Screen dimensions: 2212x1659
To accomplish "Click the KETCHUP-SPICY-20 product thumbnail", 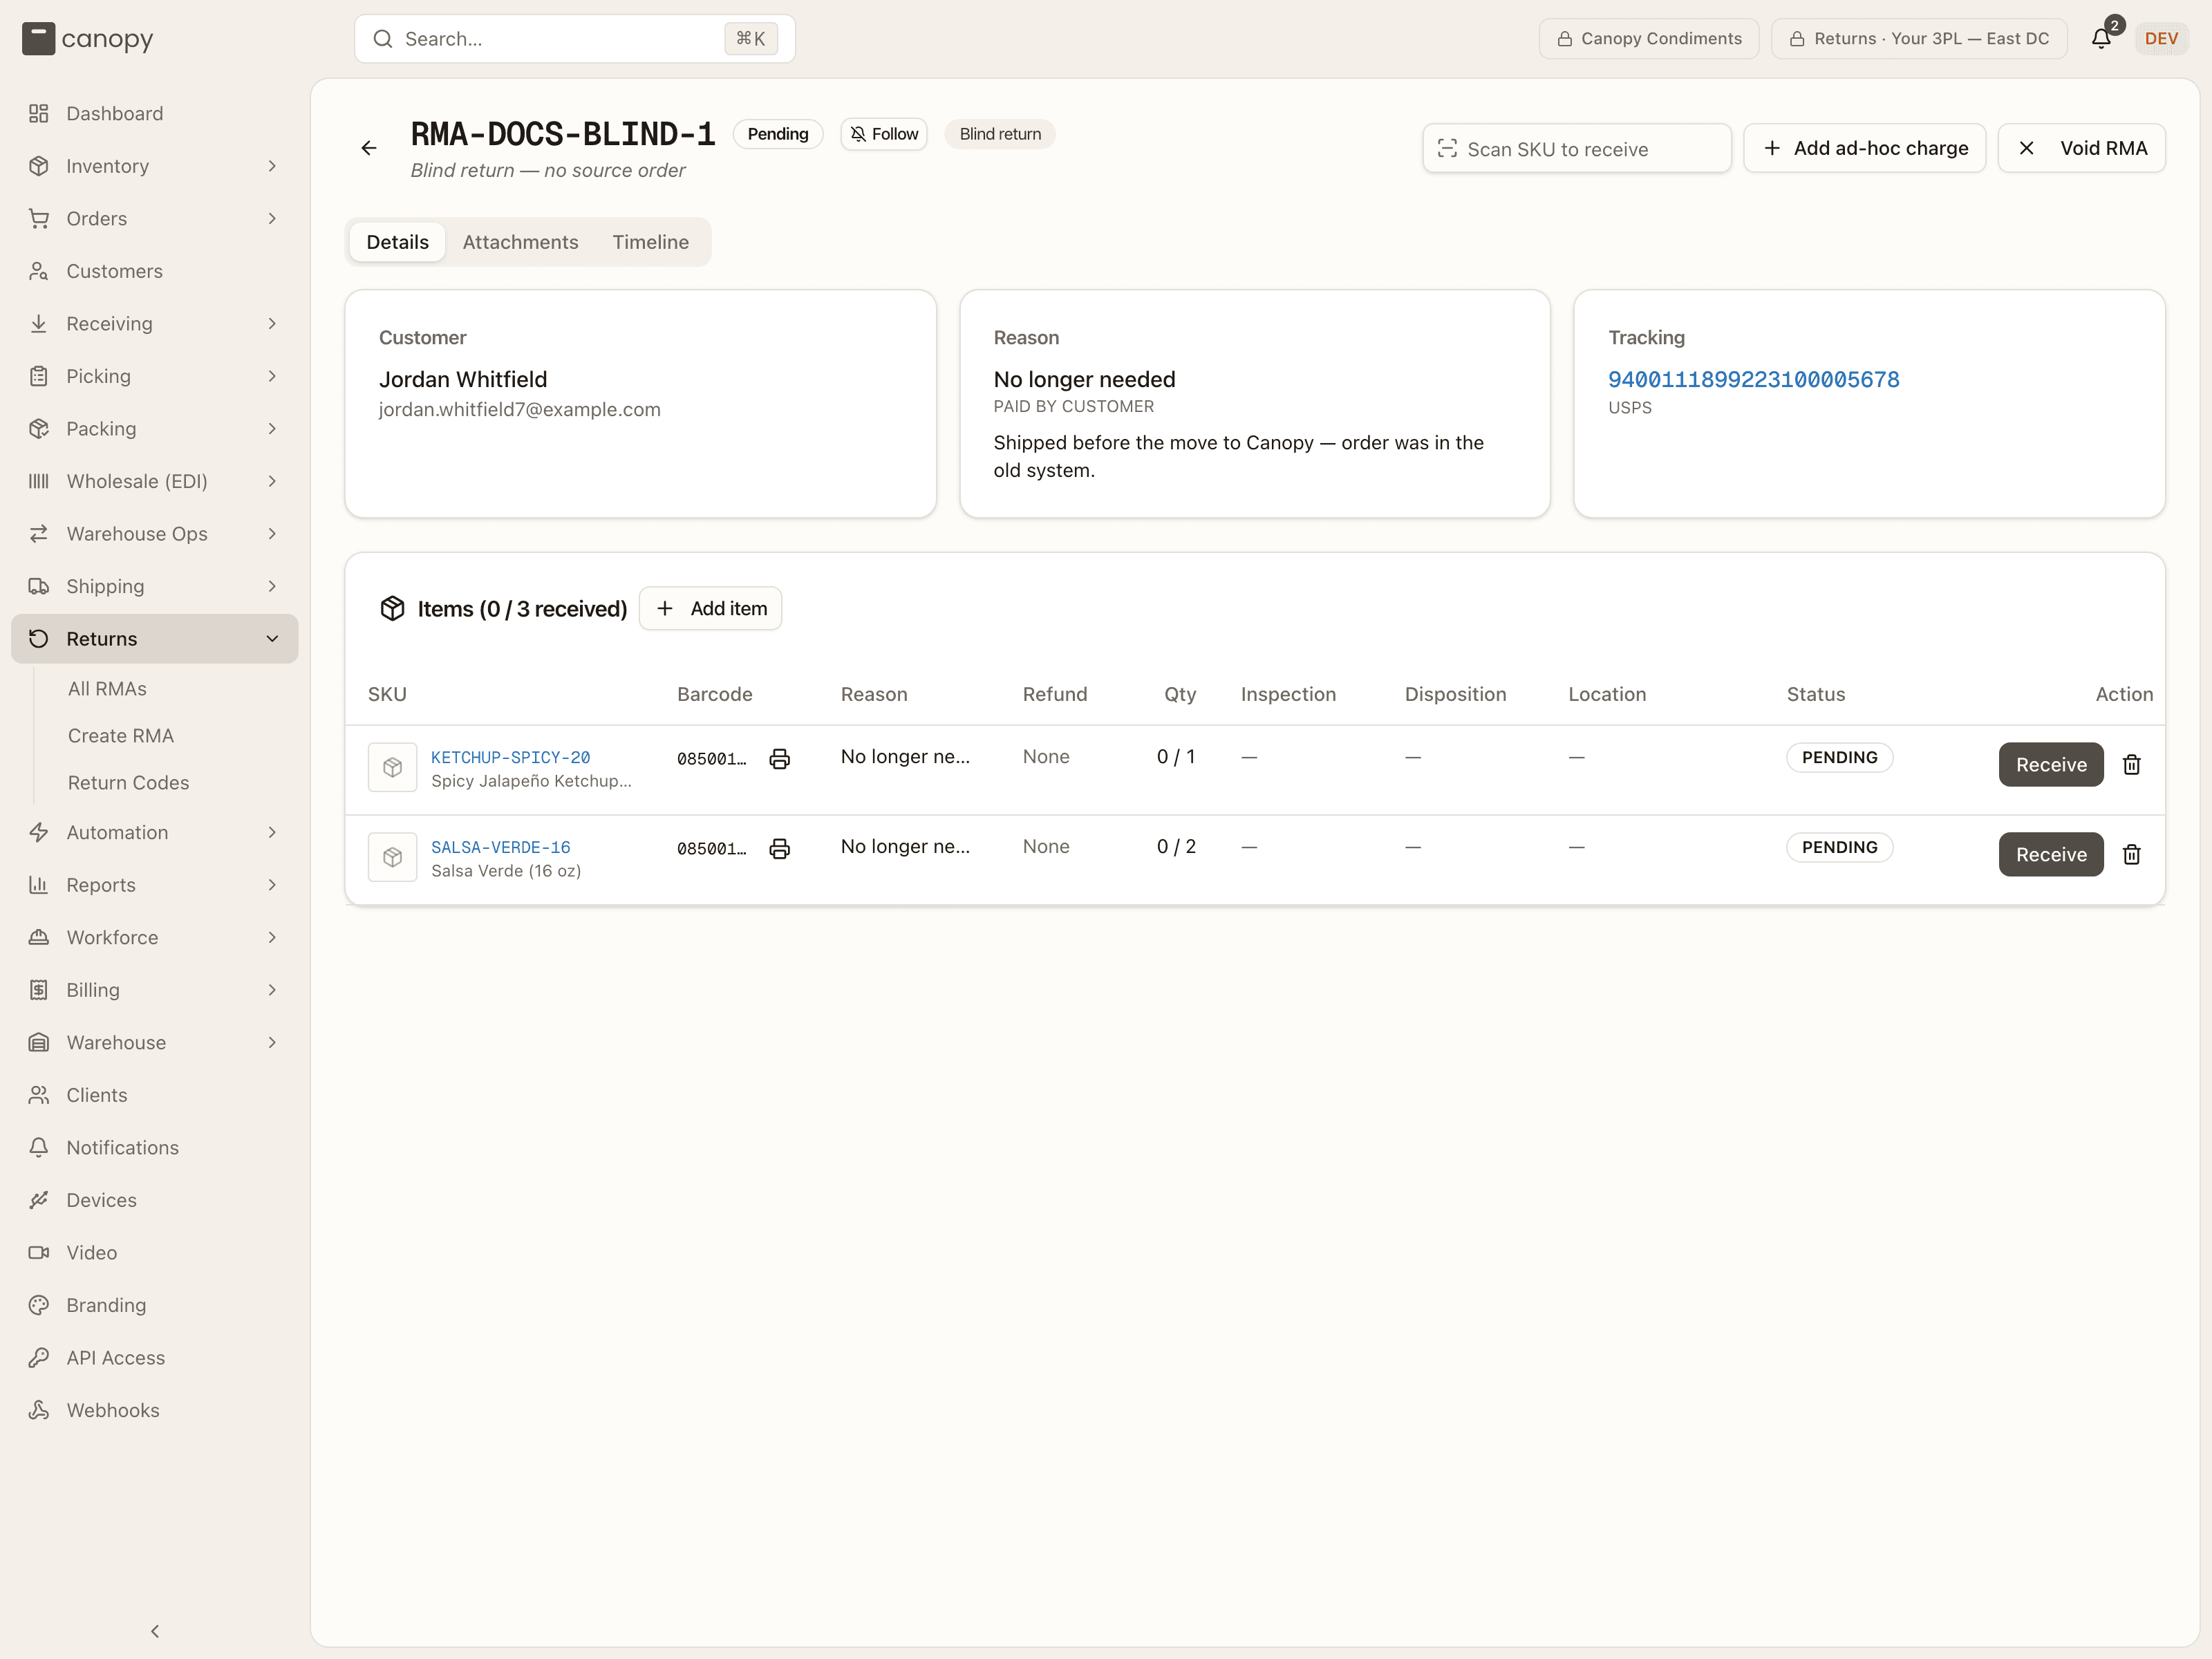I will [392, 767].
